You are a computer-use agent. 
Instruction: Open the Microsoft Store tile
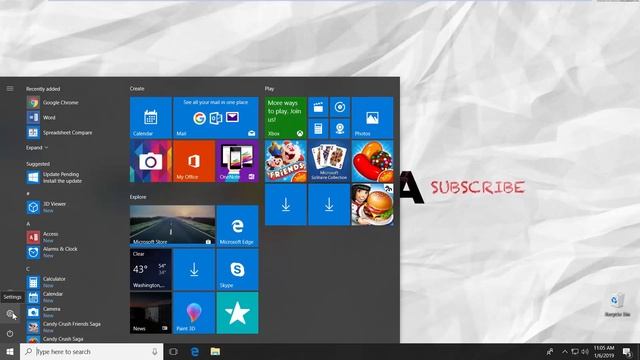coord(172,226)
